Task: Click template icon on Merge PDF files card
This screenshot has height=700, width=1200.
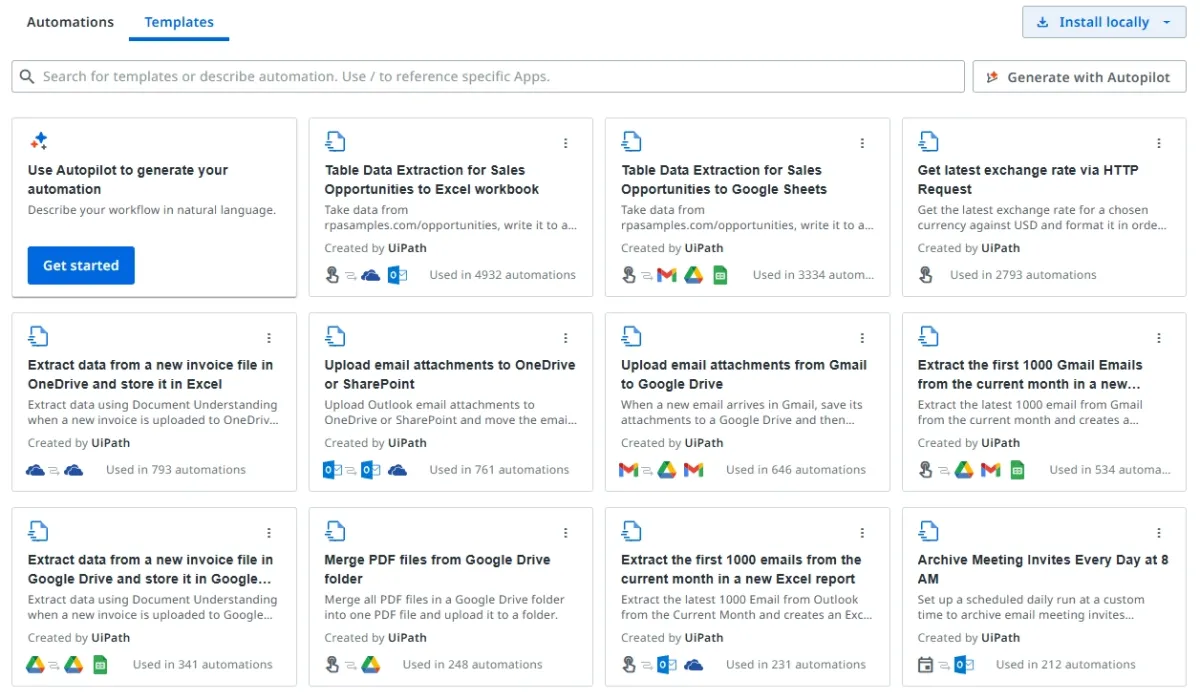Action: click(335, 531)
